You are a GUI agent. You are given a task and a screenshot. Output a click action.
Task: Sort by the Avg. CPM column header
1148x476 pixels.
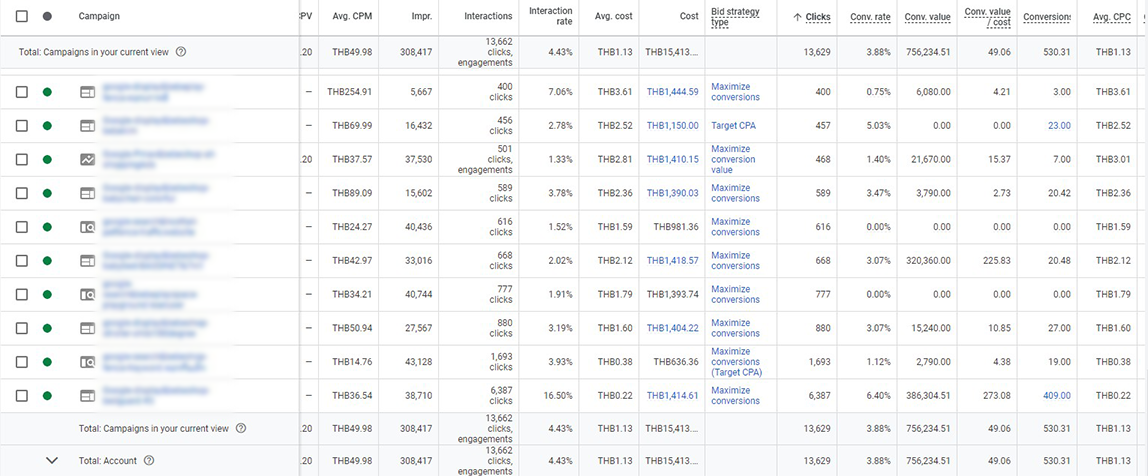click(352, 16)
